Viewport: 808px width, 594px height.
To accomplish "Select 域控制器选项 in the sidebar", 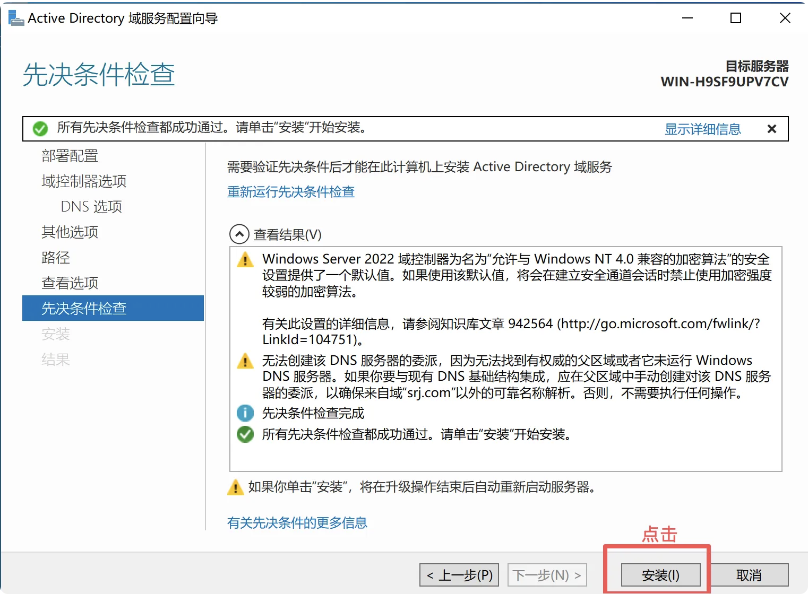I will click(x=84, y=181).
